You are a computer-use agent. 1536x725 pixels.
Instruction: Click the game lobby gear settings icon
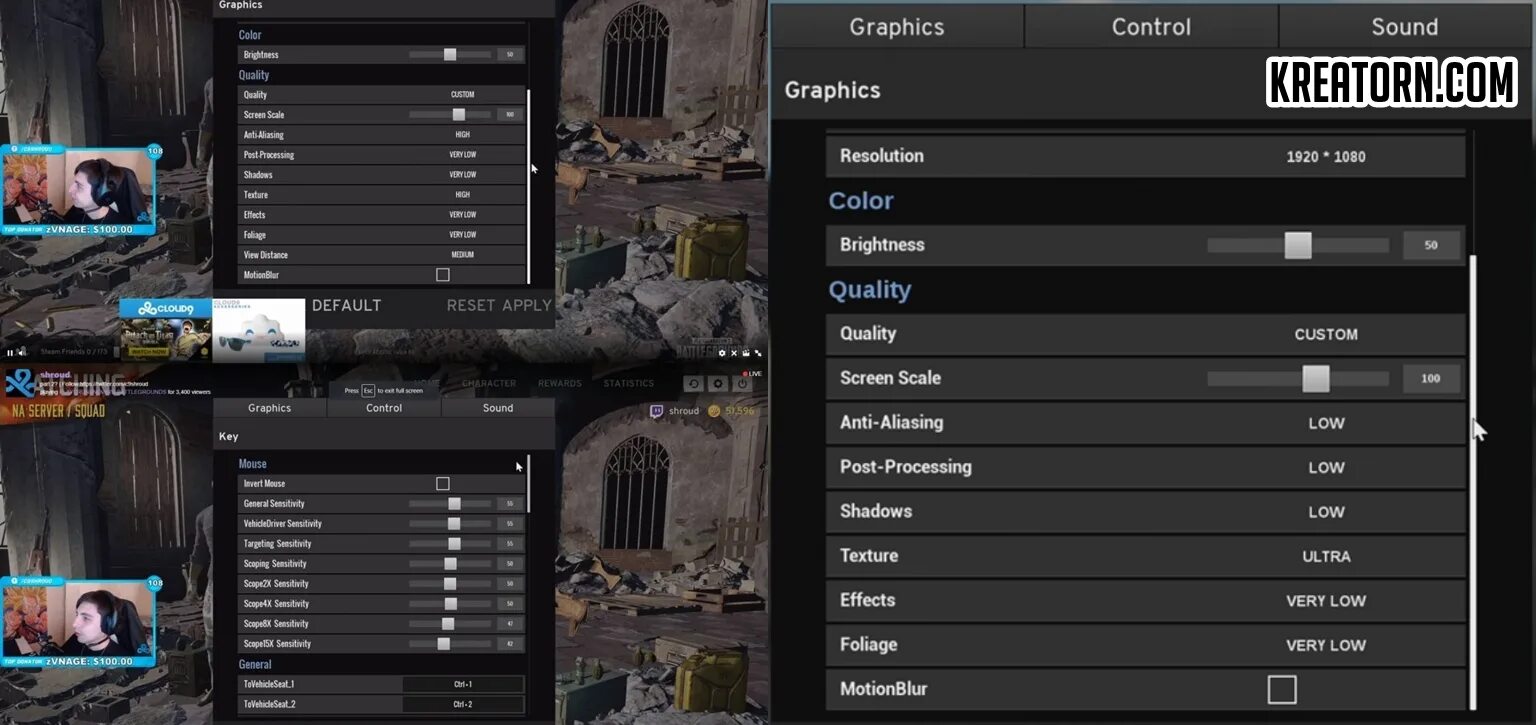pyautogui.click(x=717, y=384)
